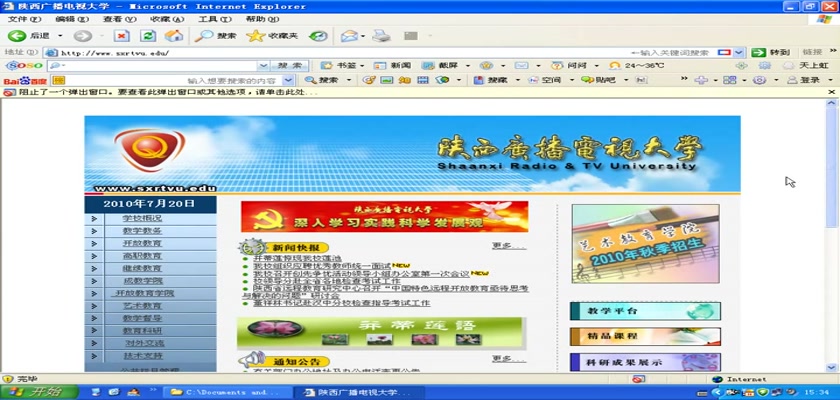Screen dimensions: 840x400
Task: Open the address bar keyword search dropdown
Action: pos(739,52)
